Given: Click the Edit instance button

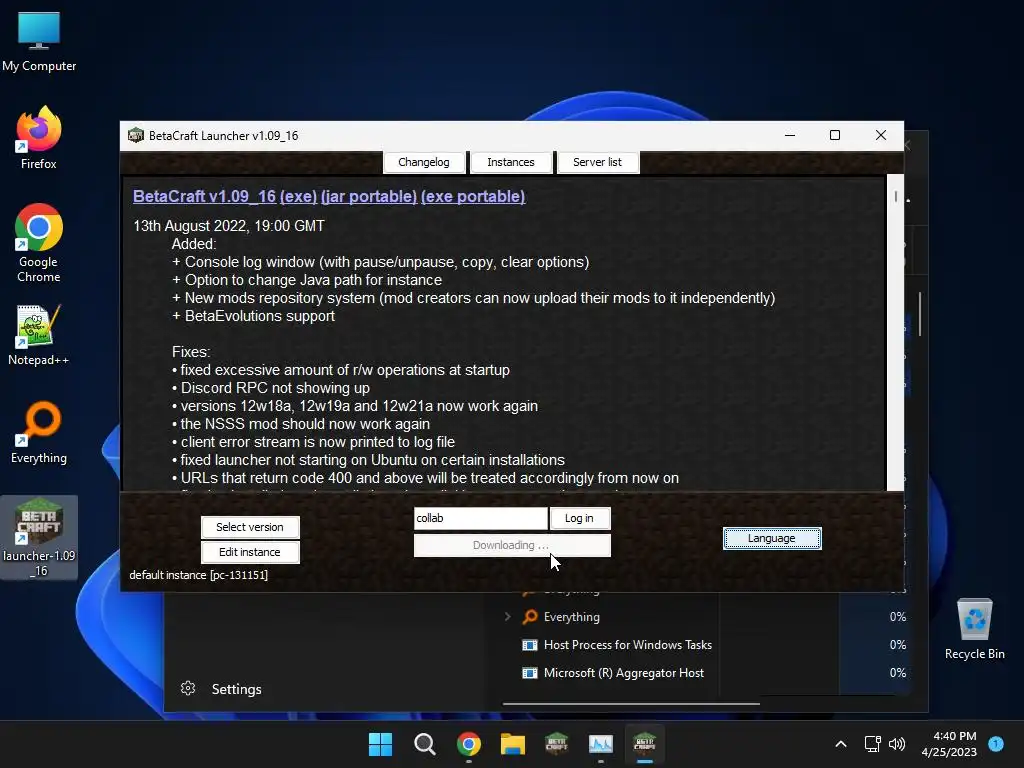Looking at the screenshot, I should coord(250,552).
